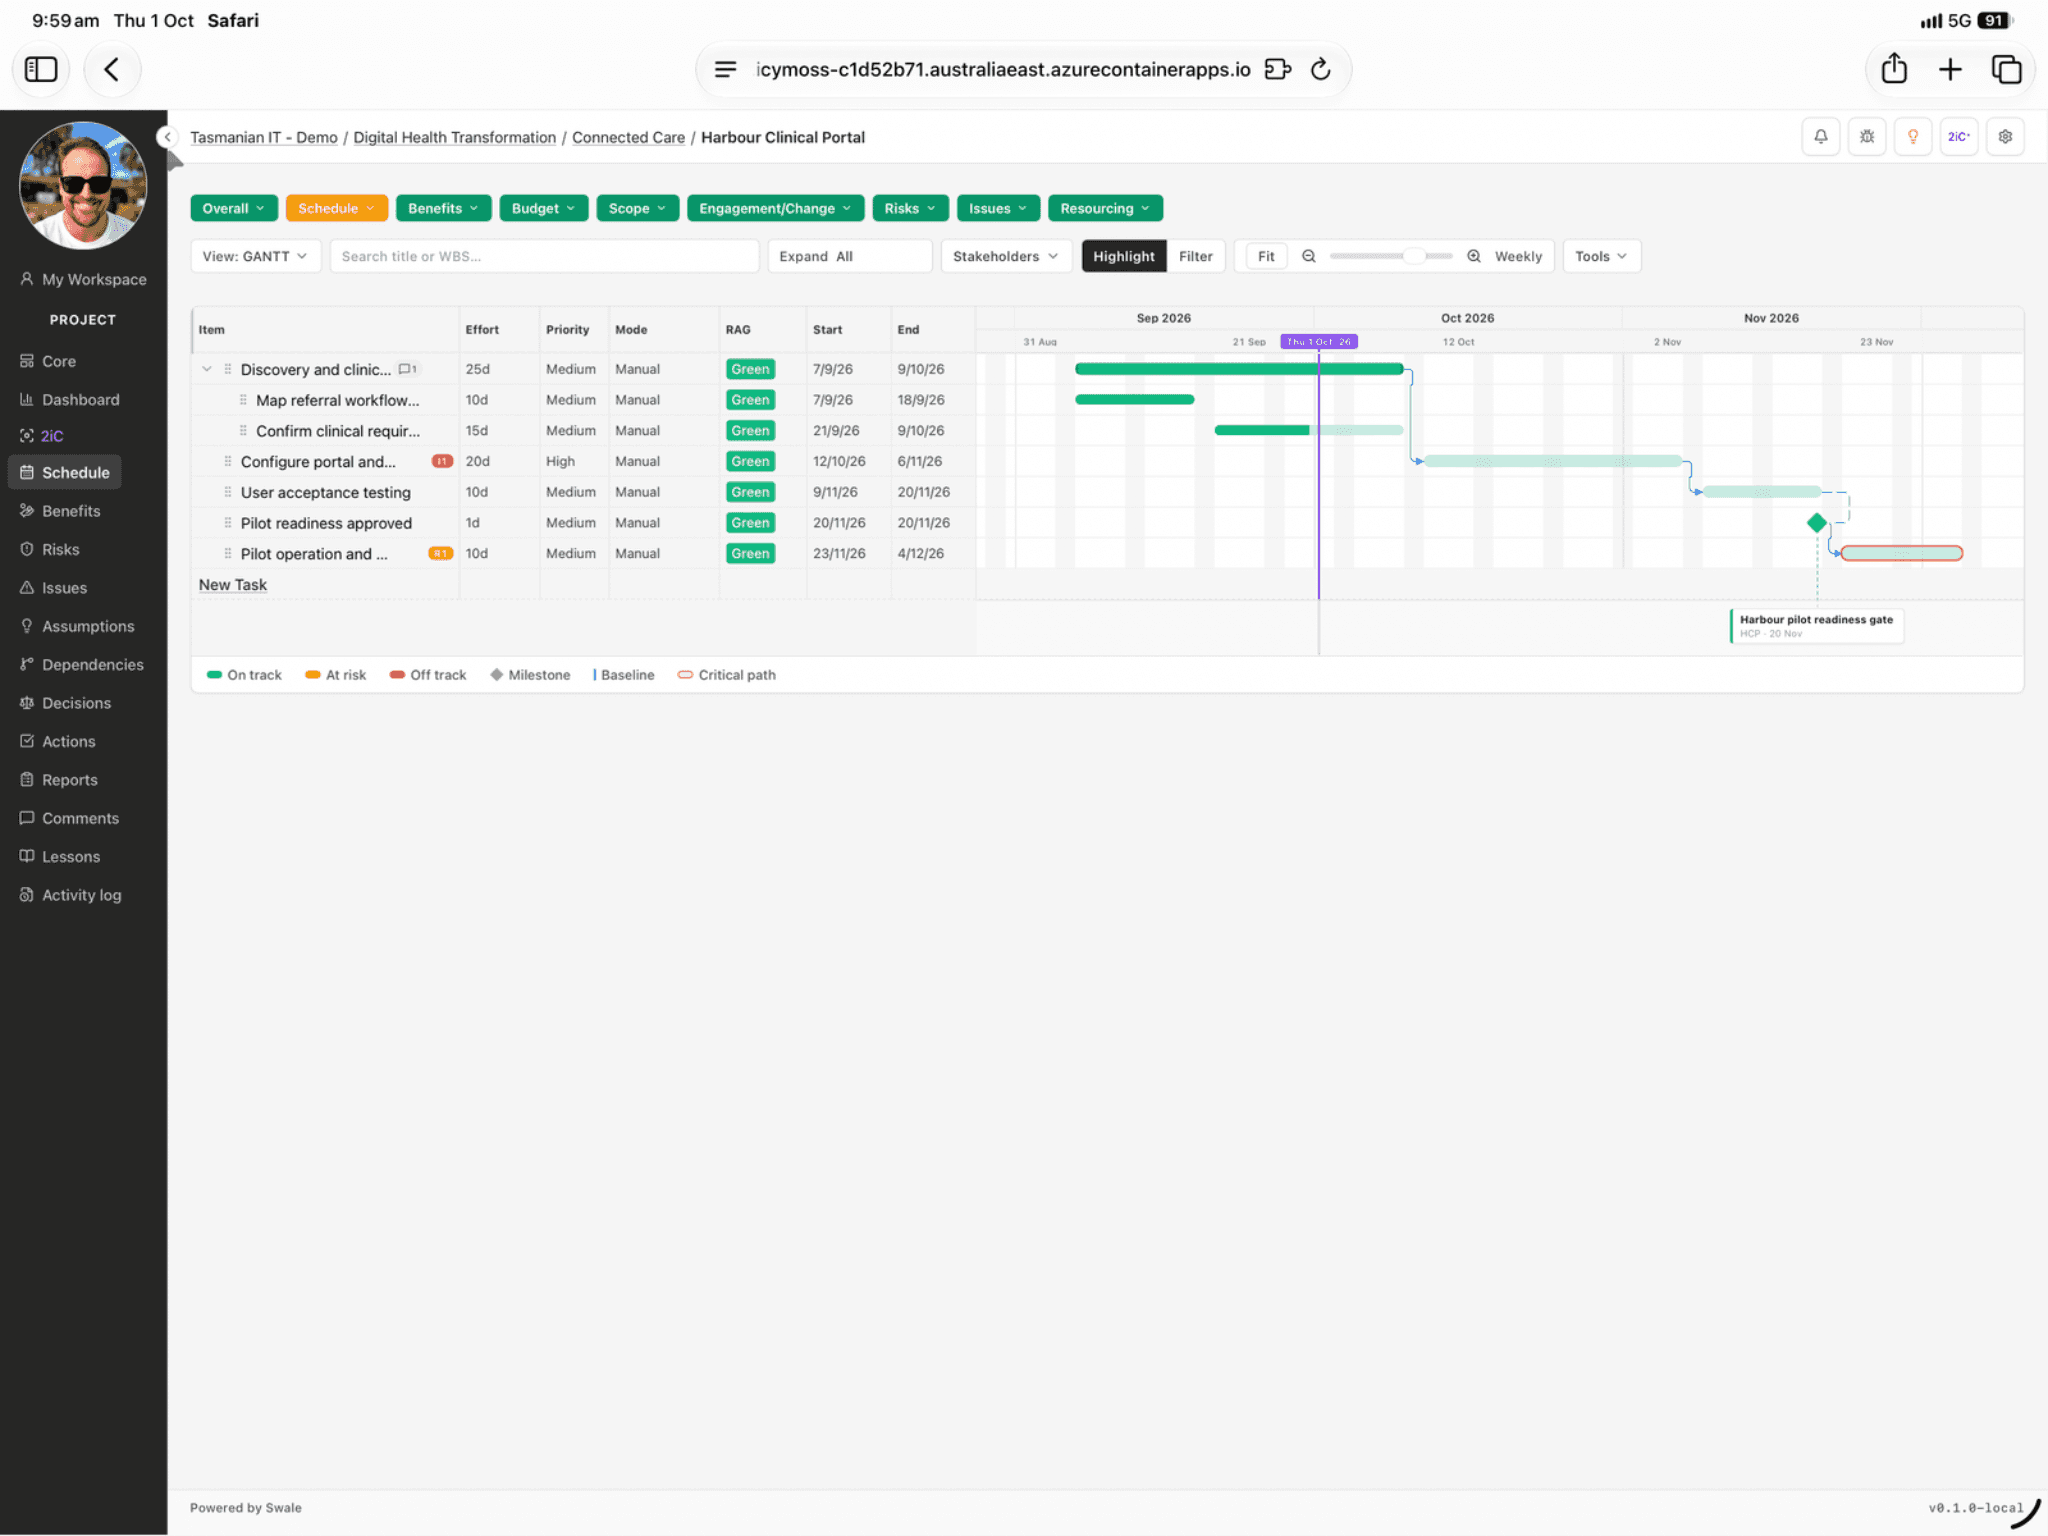
Task: Open the Resourcing status dropdown
Action: [x=1105, y=208]
